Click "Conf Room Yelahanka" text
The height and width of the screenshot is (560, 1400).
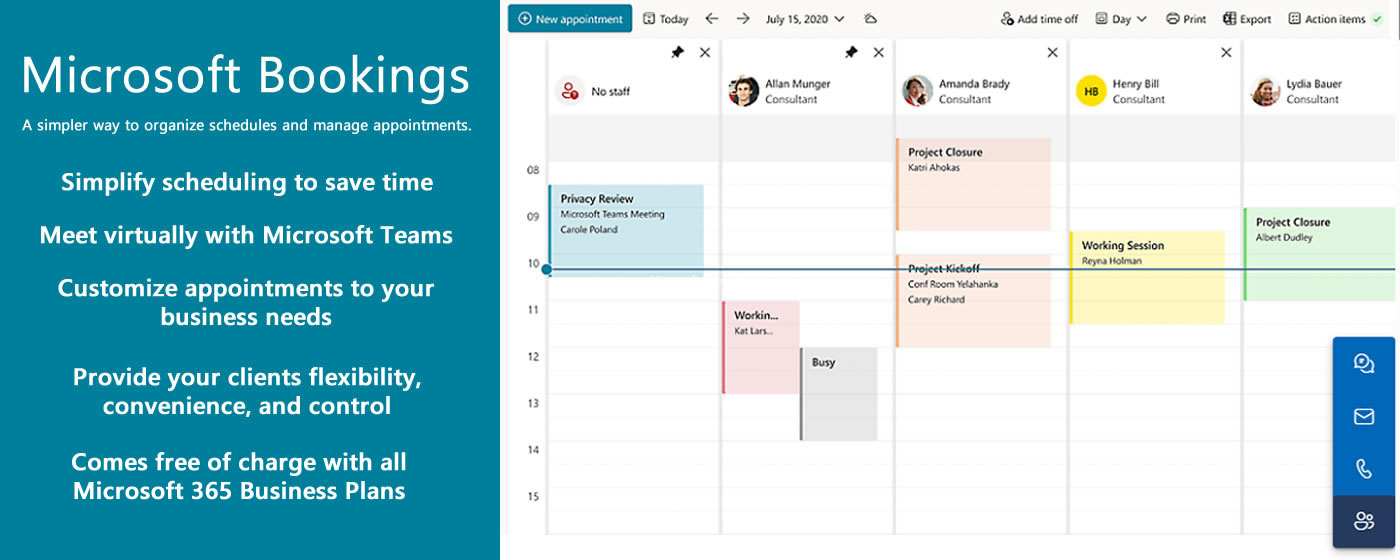pos(953,284)
